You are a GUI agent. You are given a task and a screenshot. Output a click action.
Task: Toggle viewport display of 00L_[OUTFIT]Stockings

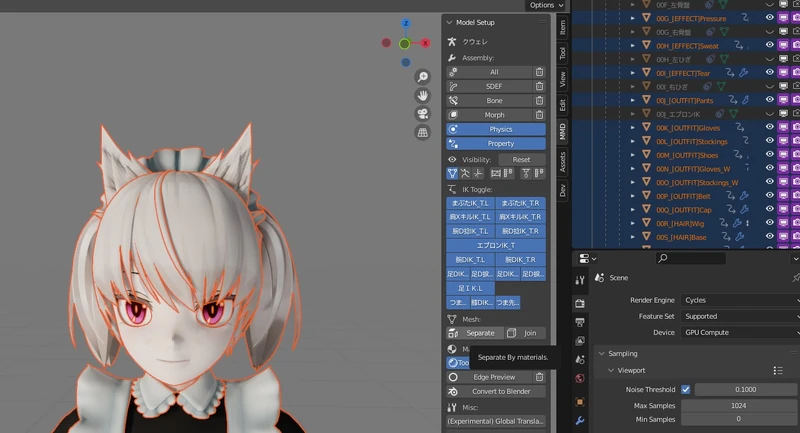(783, 141)
